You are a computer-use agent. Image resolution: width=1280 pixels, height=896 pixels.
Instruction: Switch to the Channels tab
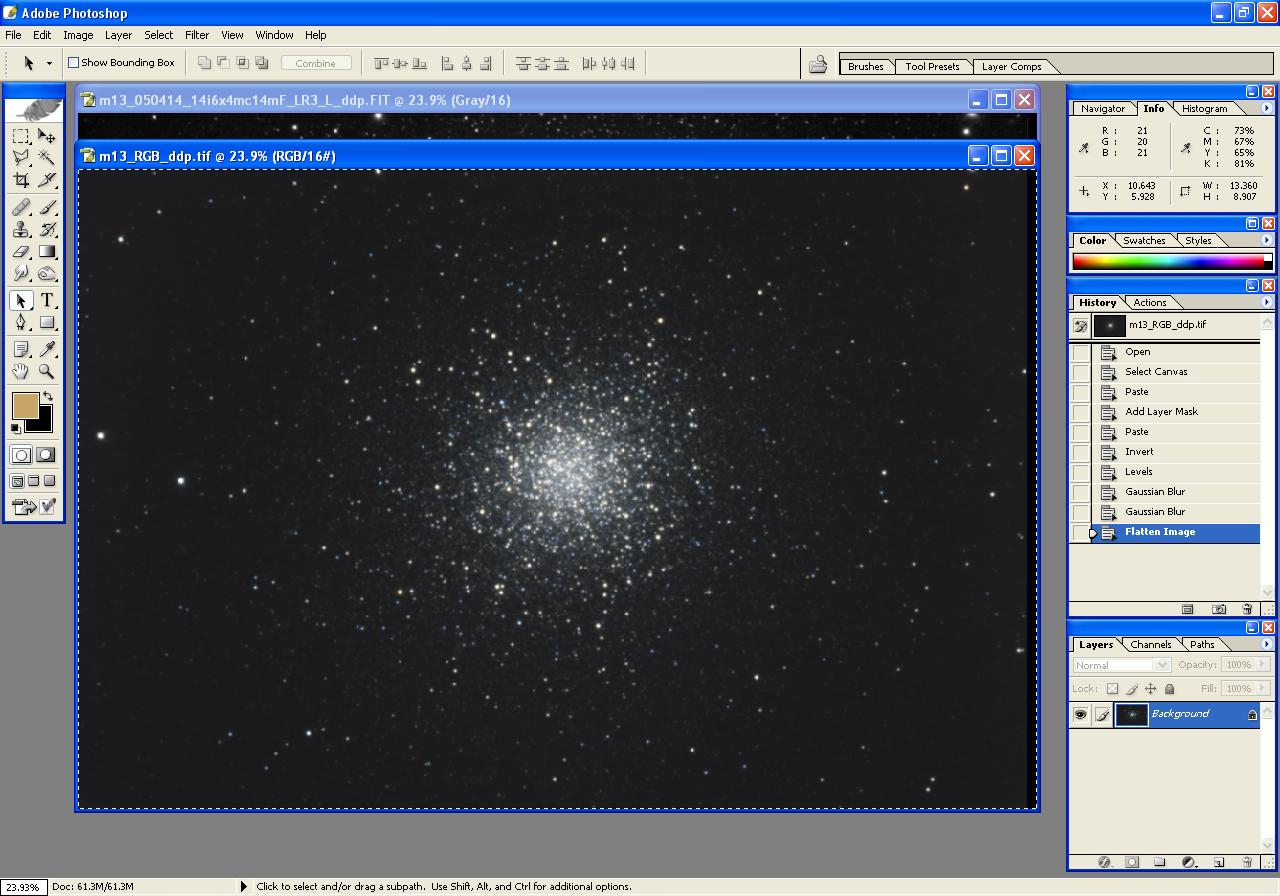(x=1150, y=645)
